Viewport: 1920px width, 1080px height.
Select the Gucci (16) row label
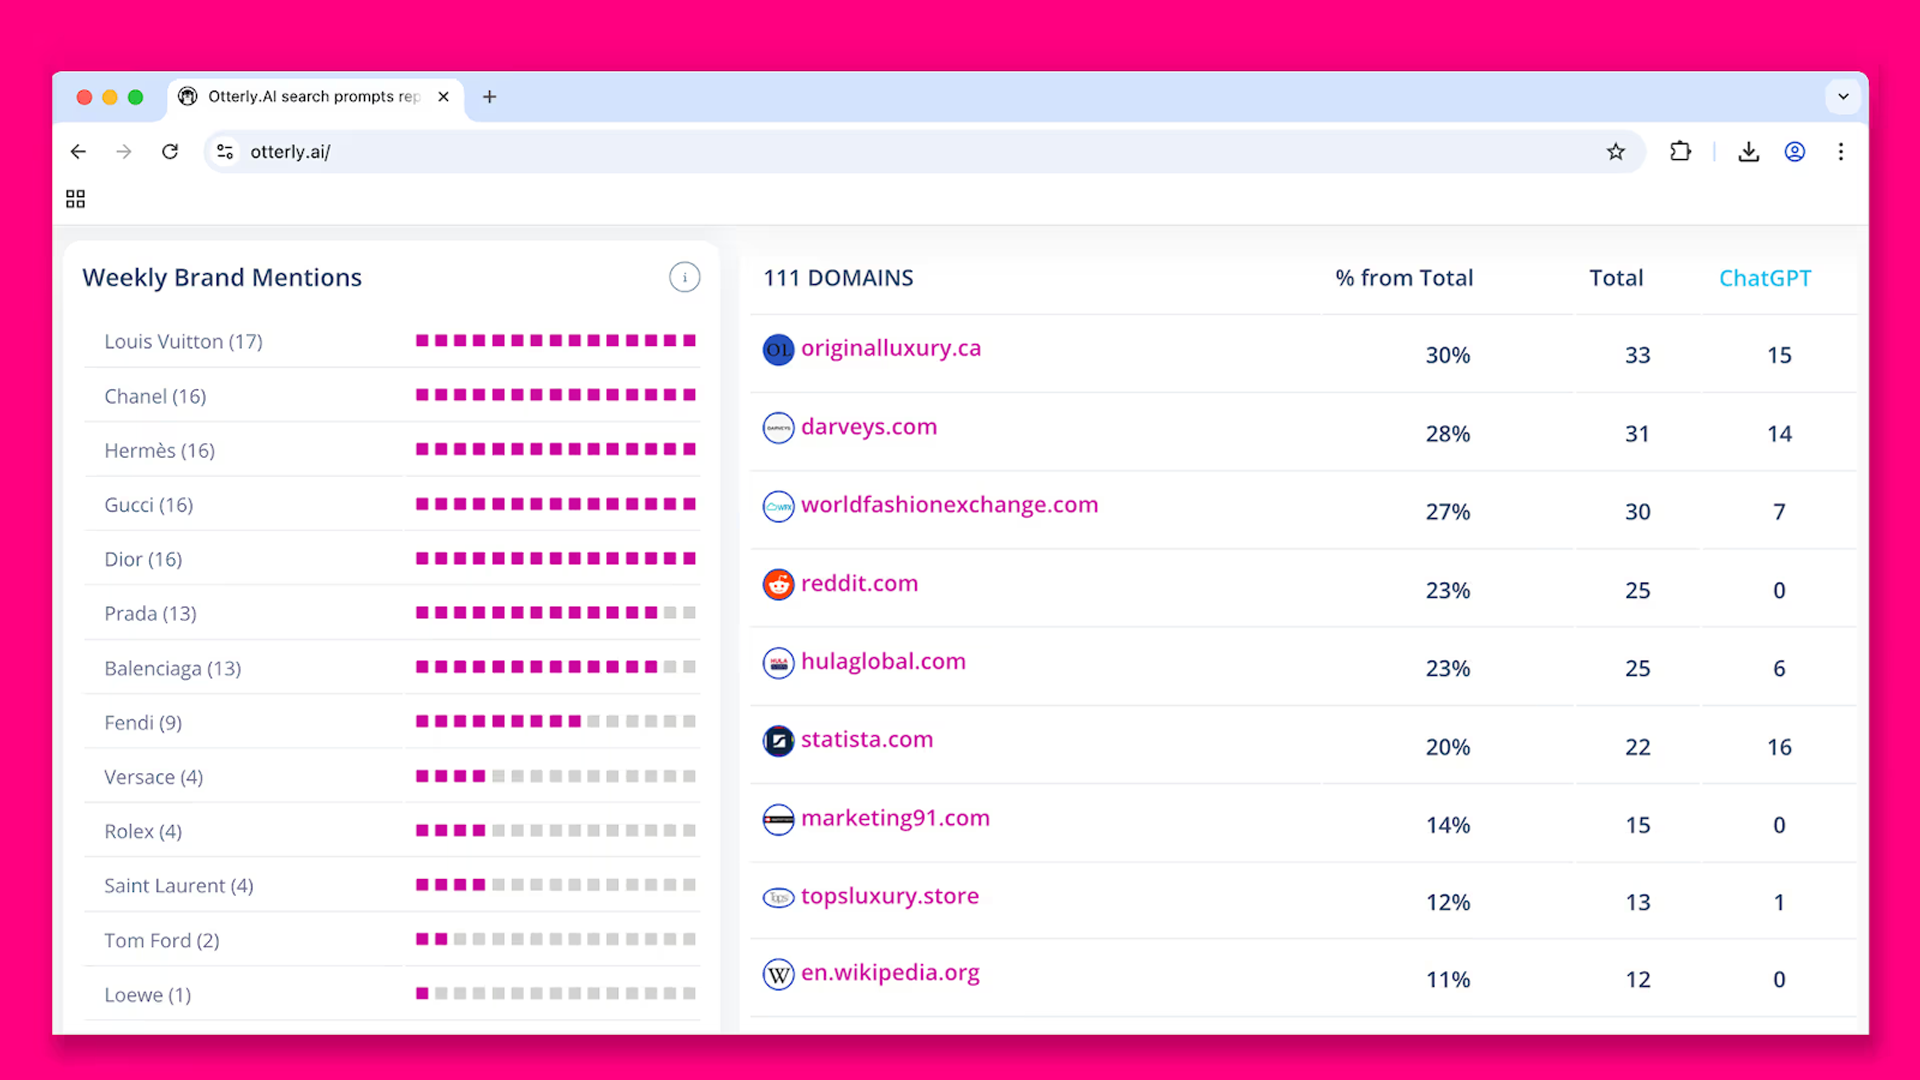pyautogui.click(x=148, y=505)
